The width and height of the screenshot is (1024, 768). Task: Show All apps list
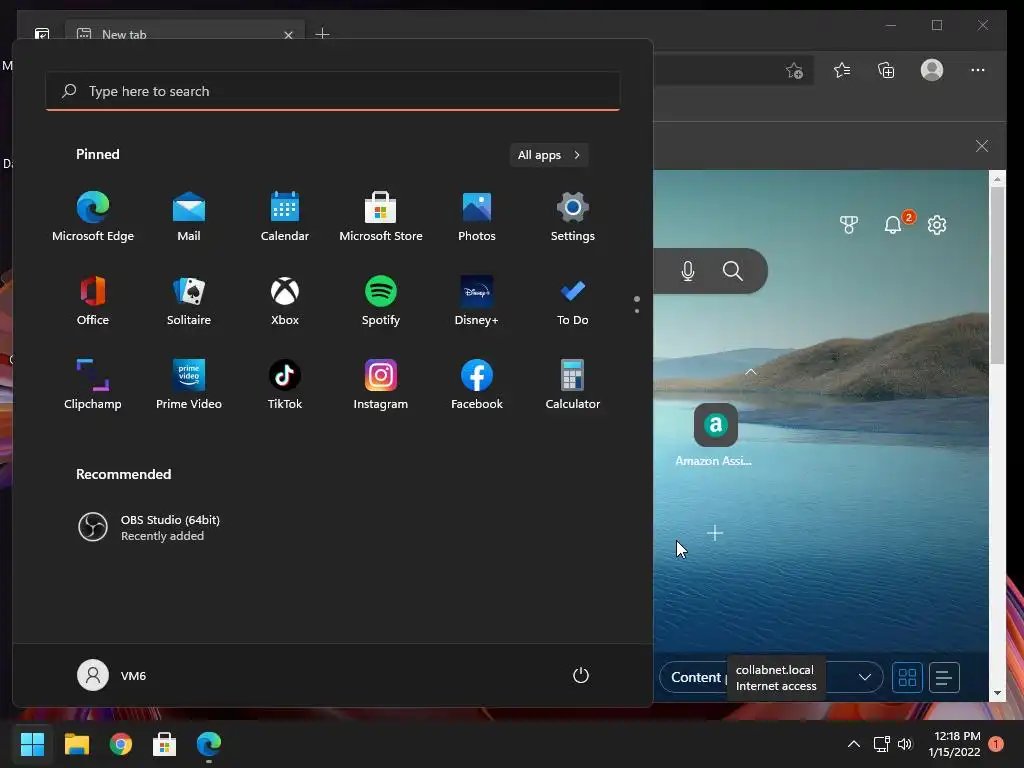[549, 155]
